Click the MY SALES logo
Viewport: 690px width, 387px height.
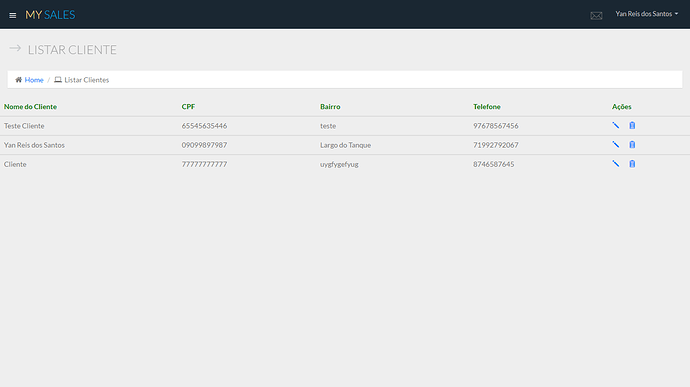[x=50, y=15]
